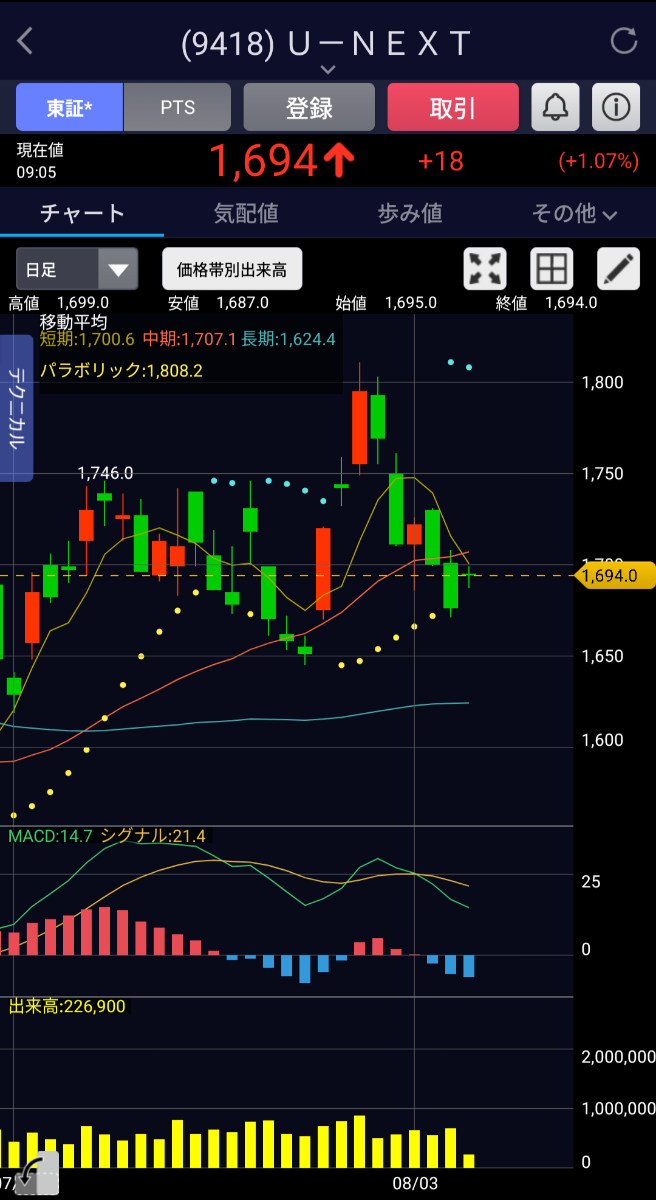Tap the 出来高:226,900 volume label
Image resolution: width=656 pixels, height=1200 pixels.
(67, 1006)
